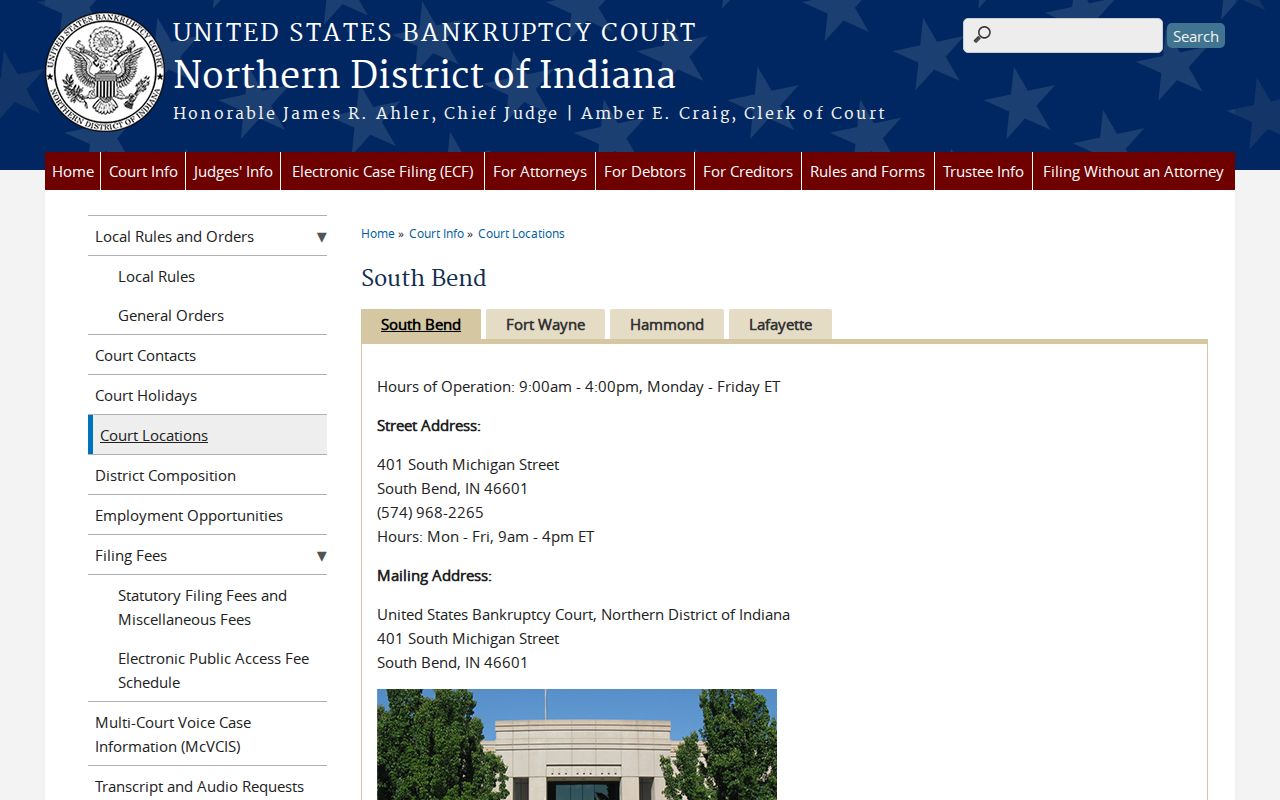This screenshot has height=800, width=1280.
Task: Open the Home menu item
Action: [73, 171]
